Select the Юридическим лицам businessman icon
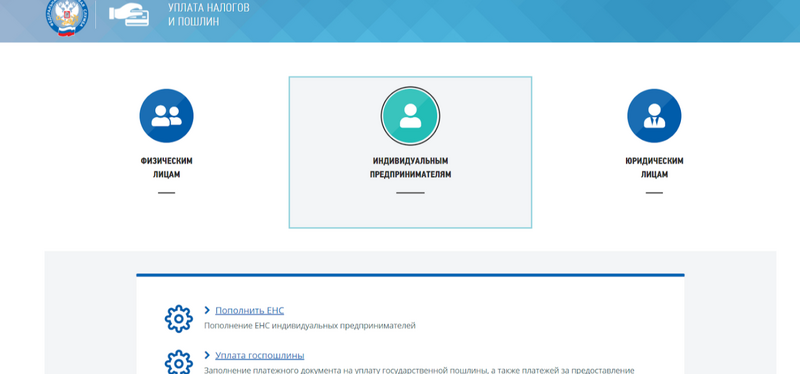This screenshot has width=800, height=374. (654, 116)
